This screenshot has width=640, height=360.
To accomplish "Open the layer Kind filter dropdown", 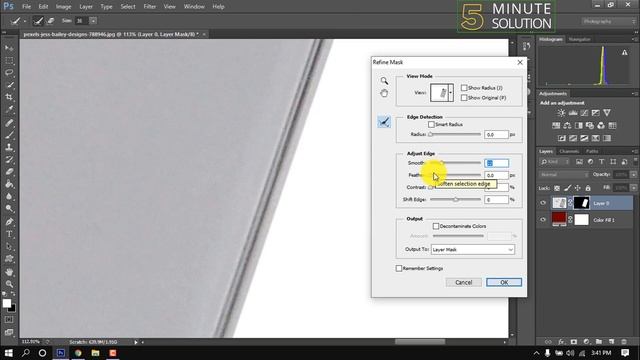I will coord(554,162).
